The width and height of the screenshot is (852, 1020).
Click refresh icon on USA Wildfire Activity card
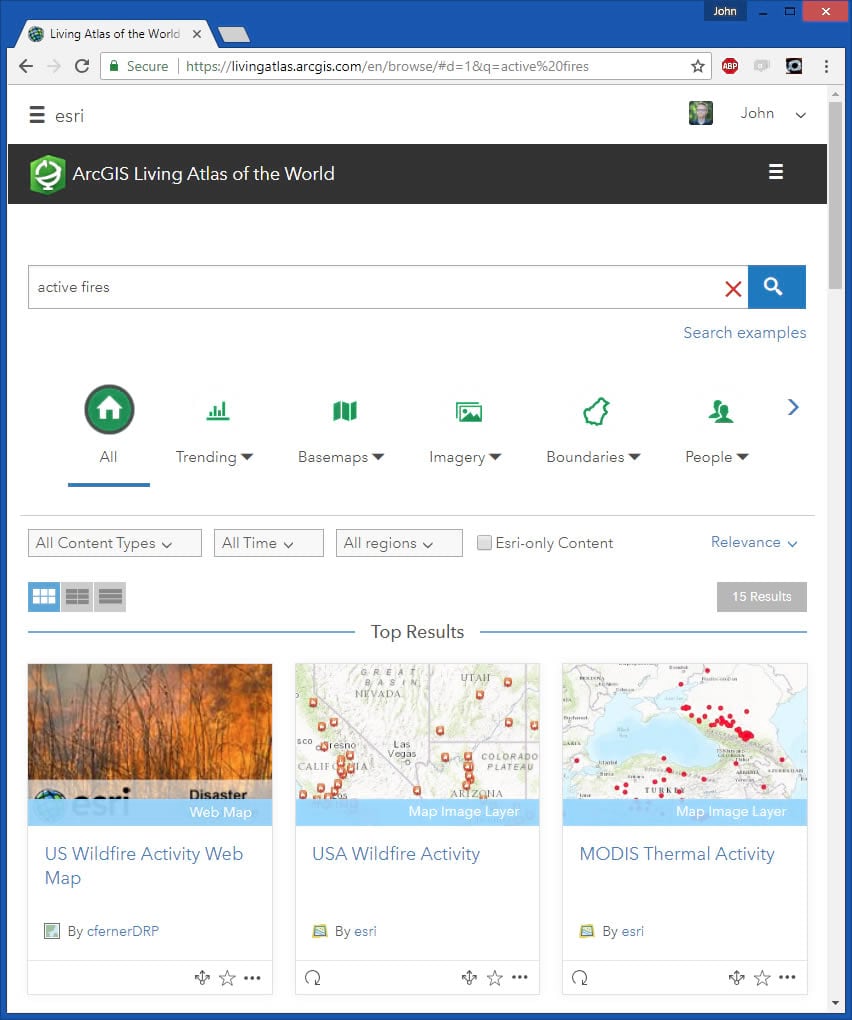(x=313, y=978)
